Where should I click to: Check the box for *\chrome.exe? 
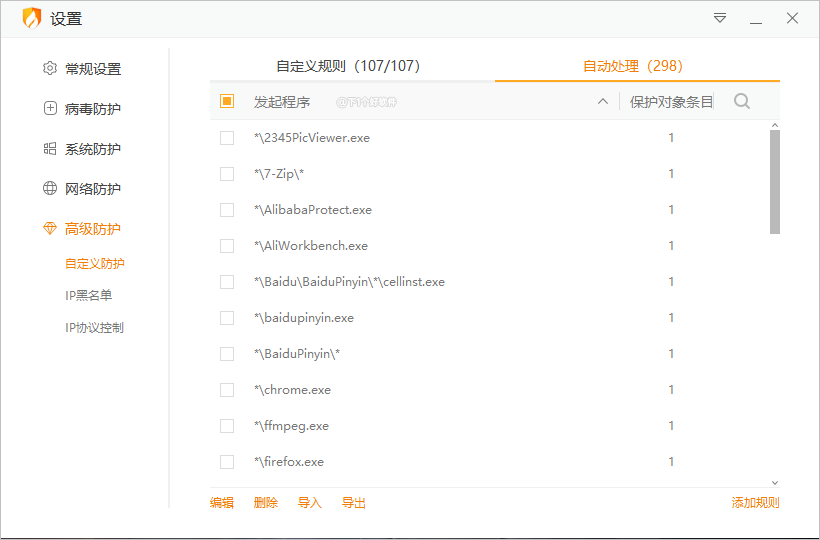point(227,390)
